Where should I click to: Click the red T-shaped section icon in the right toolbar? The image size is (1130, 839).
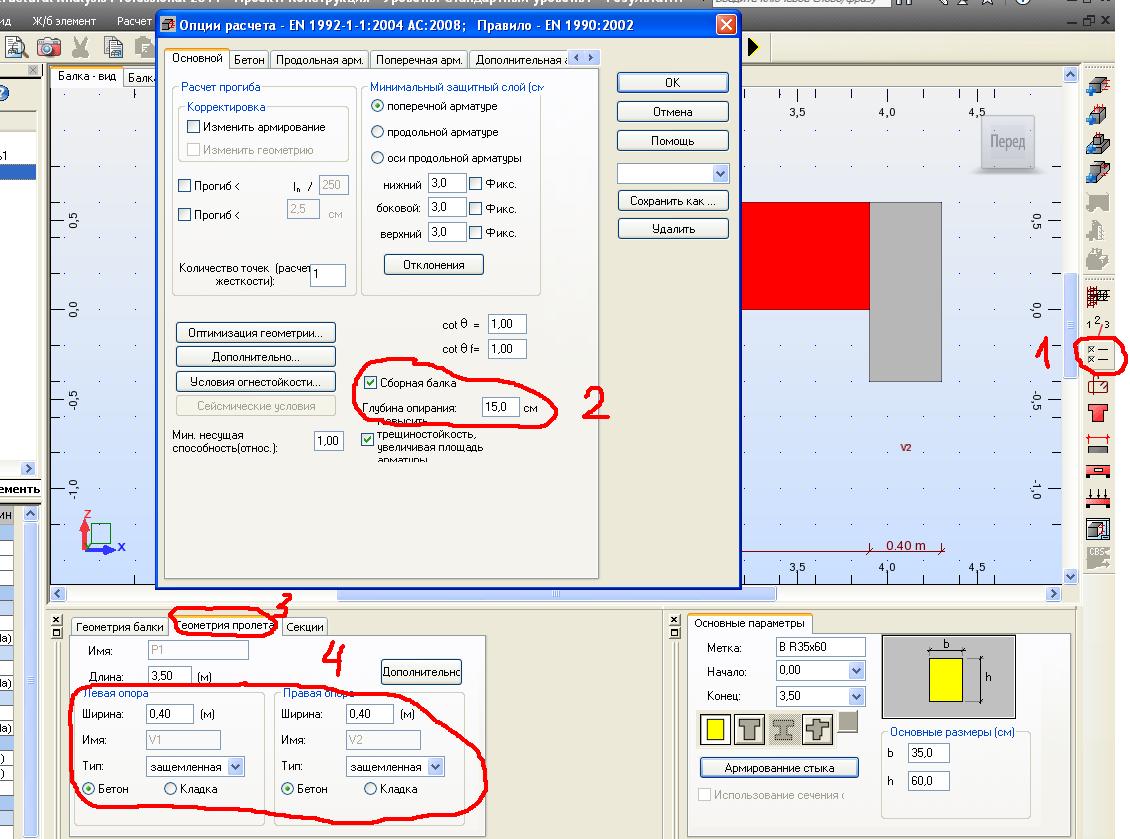(1098, 413)
